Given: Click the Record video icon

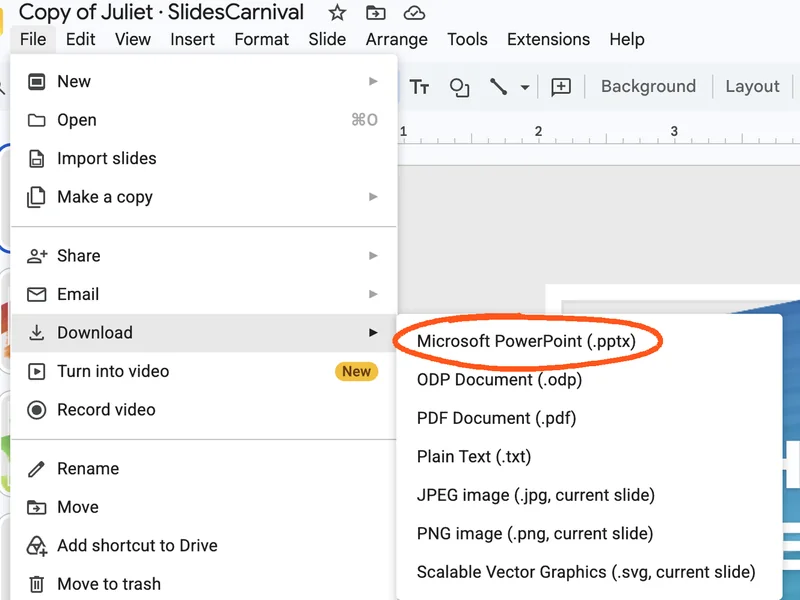Looking at the screenshot, I should [x=36, y=410].
